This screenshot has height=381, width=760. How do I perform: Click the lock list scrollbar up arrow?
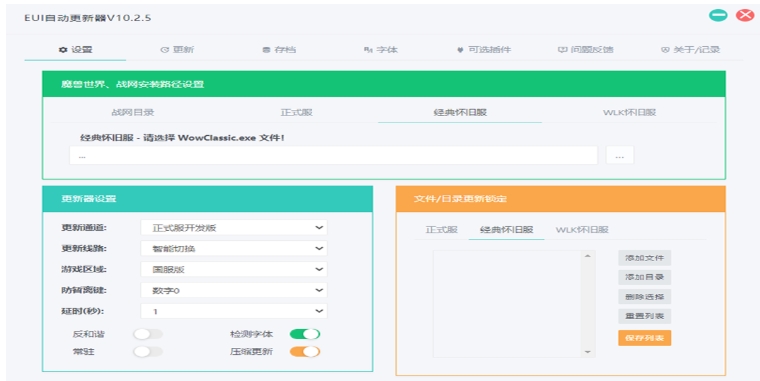click(587, 256)
